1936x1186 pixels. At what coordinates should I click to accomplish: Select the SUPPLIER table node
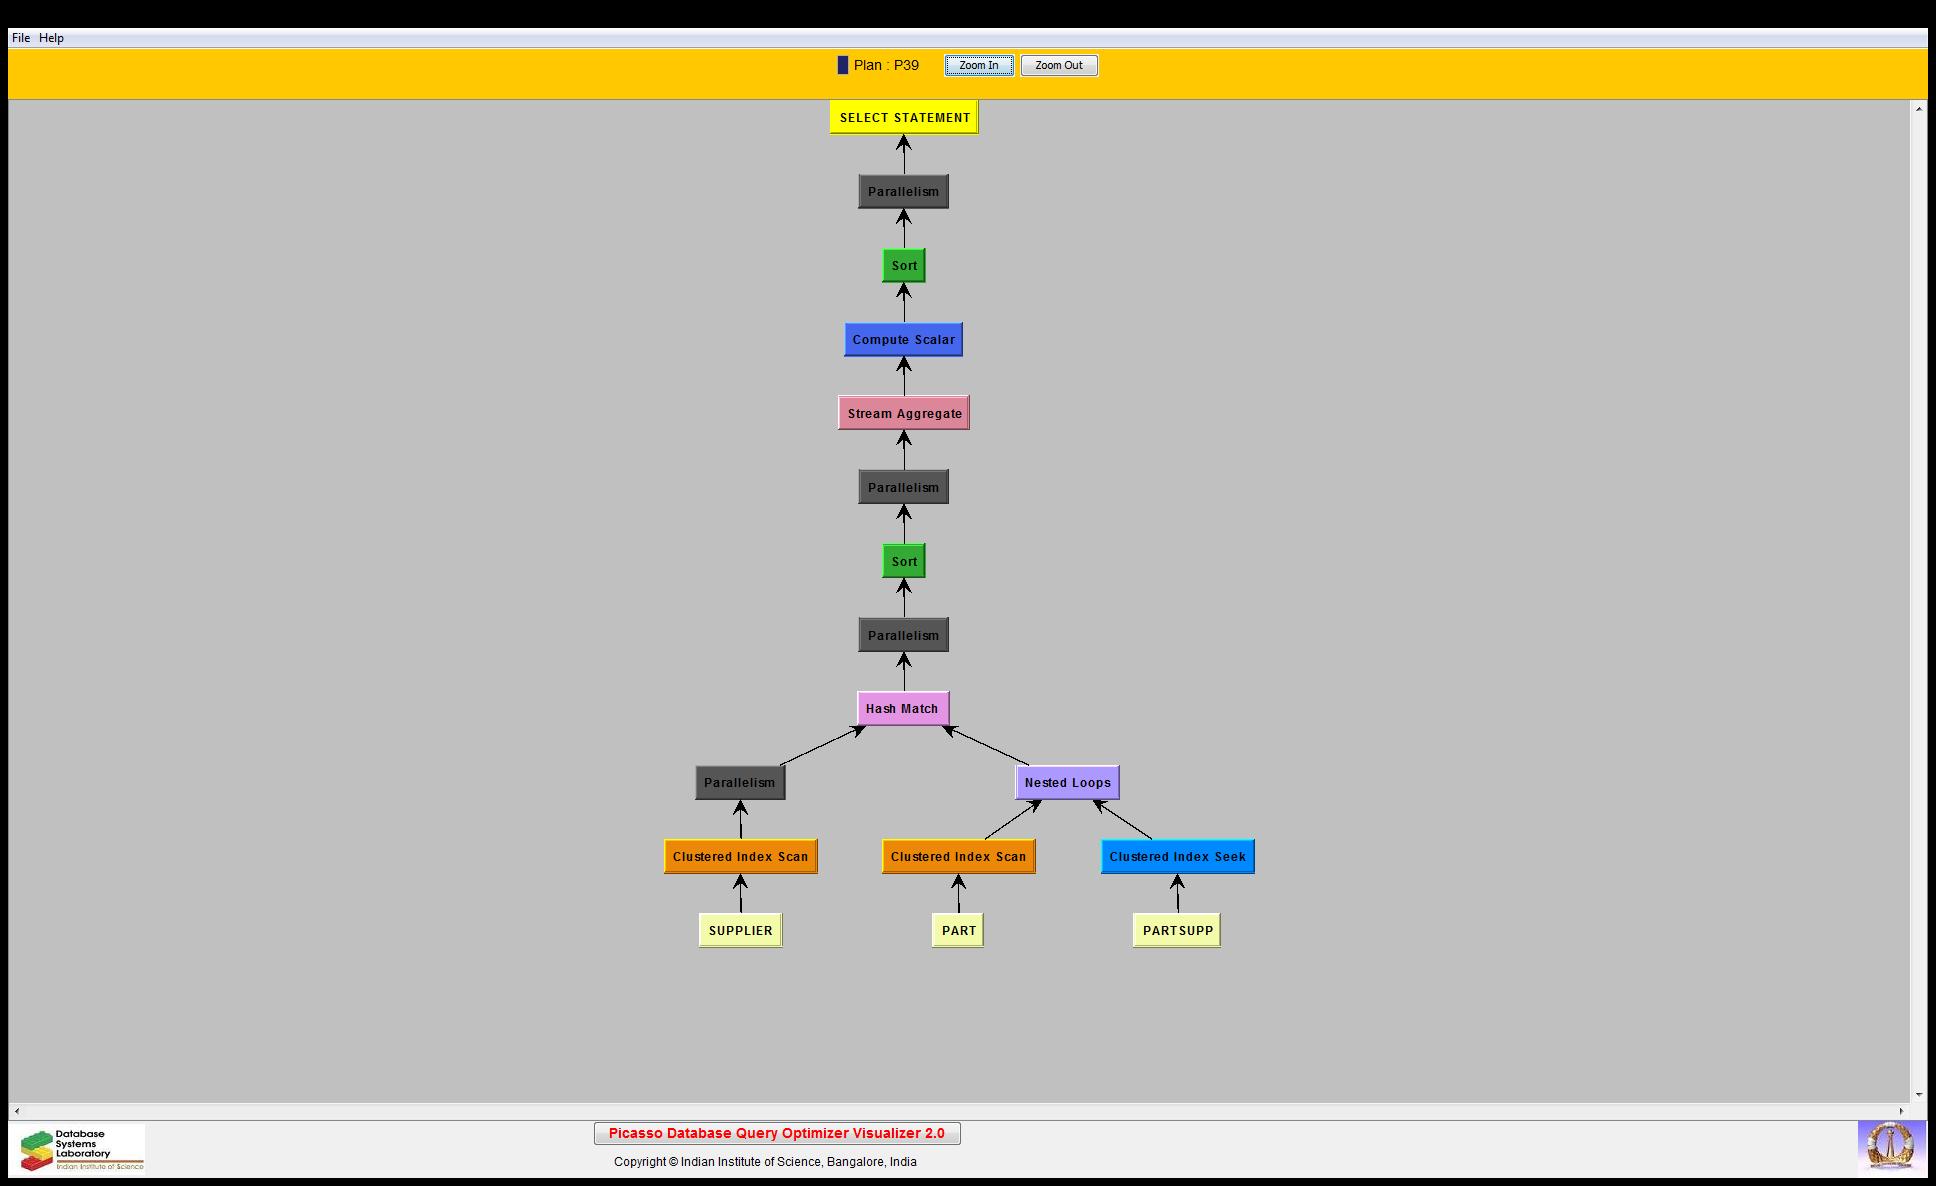click(x=740, y=931)
